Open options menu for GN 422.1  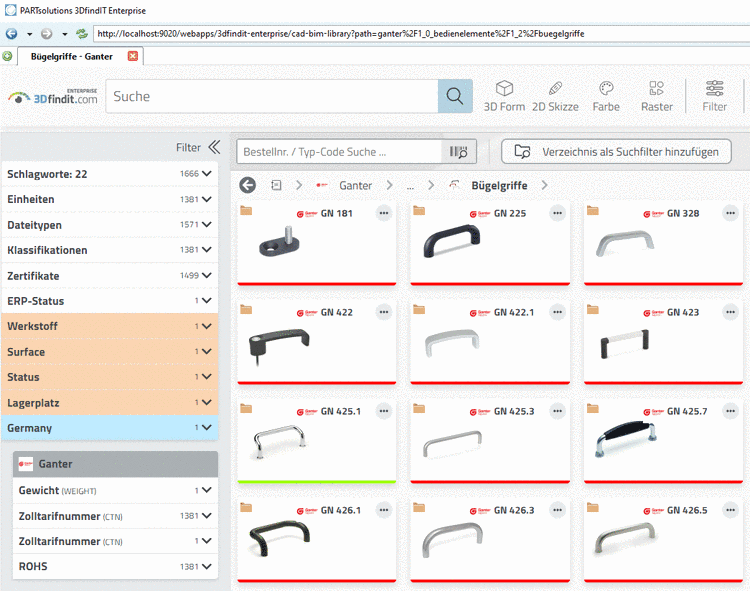(x=557, y=312)
